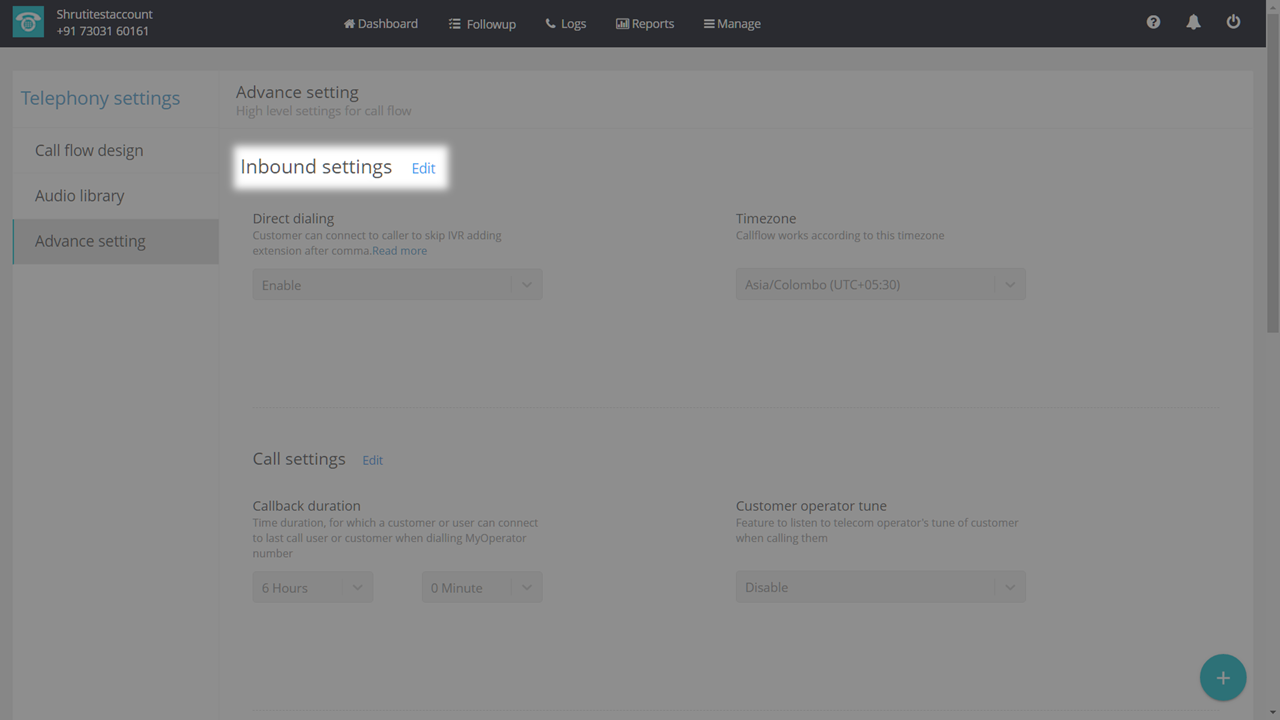Open the Manage menu

pos(732,23)
